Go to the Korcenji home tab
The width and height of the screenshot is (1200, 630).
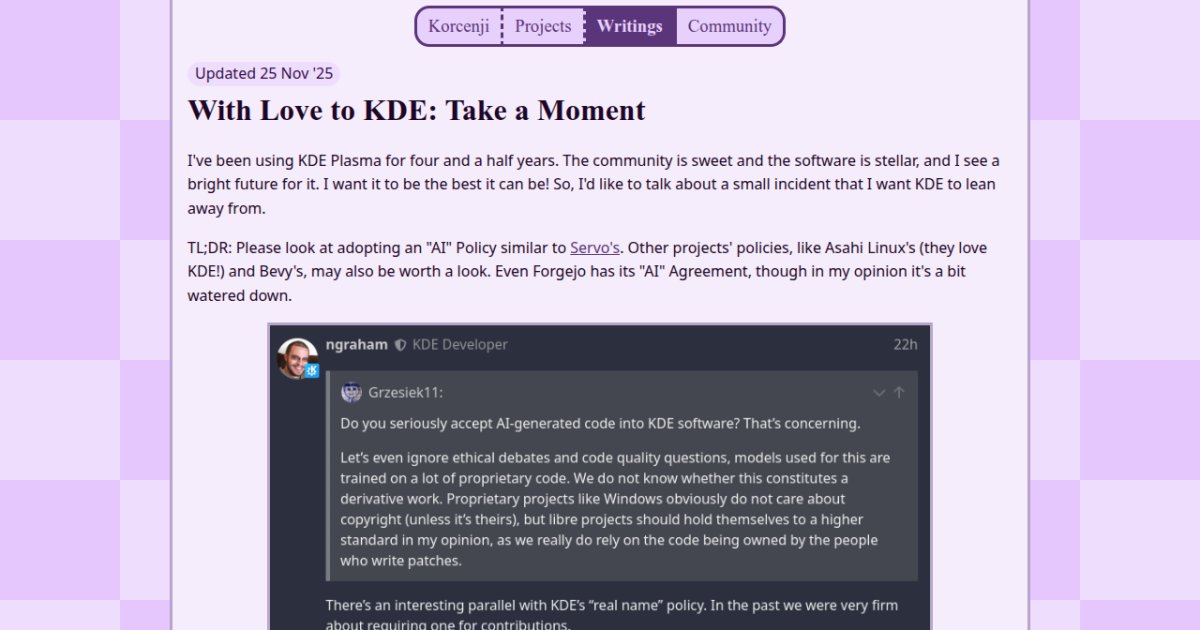459,26
